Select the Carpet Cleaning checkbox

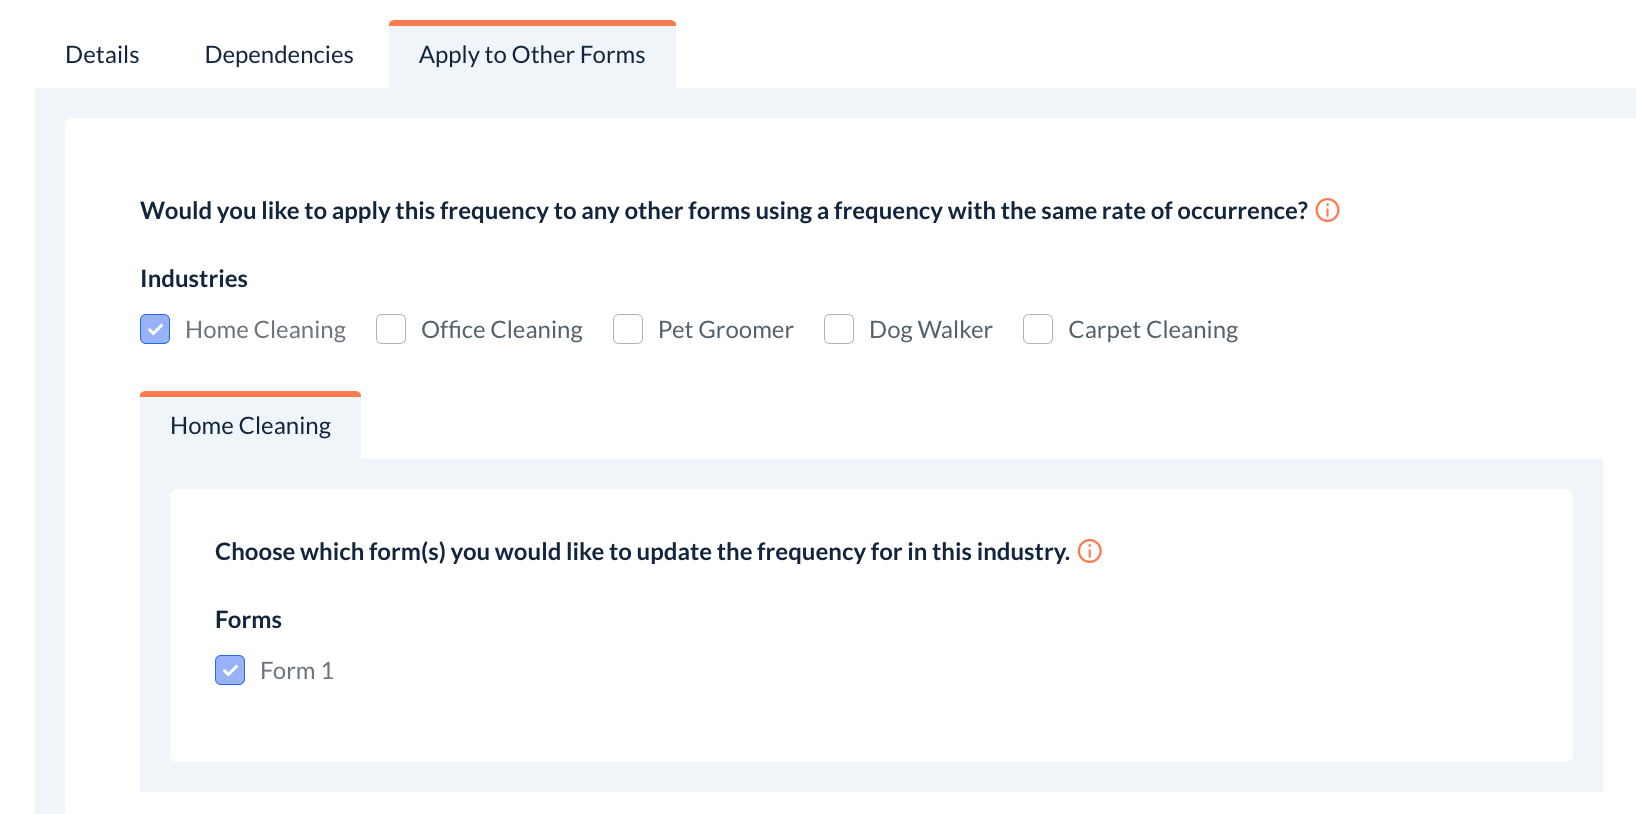tap(1038, 329)
